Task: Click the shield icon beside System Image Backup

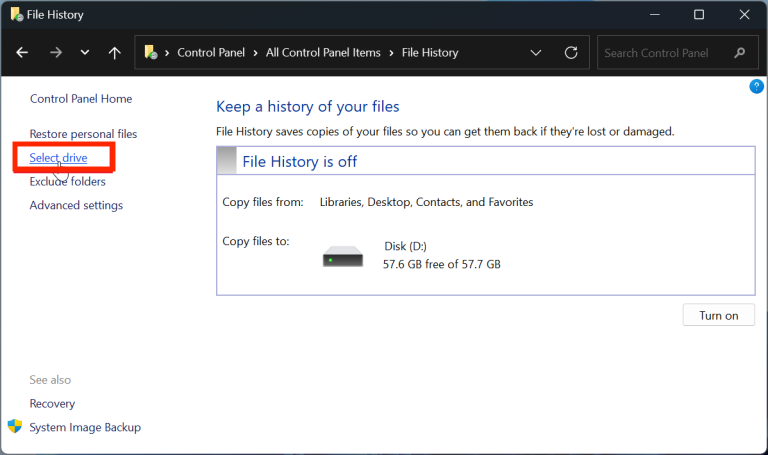Action: click(15, 426)
